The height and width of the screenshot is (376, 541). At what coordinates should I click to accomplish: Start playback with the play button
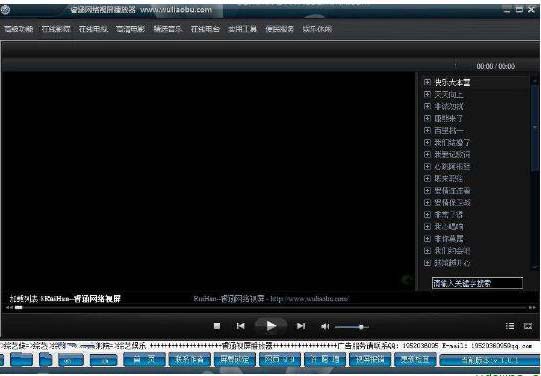[x=271, y=326]
